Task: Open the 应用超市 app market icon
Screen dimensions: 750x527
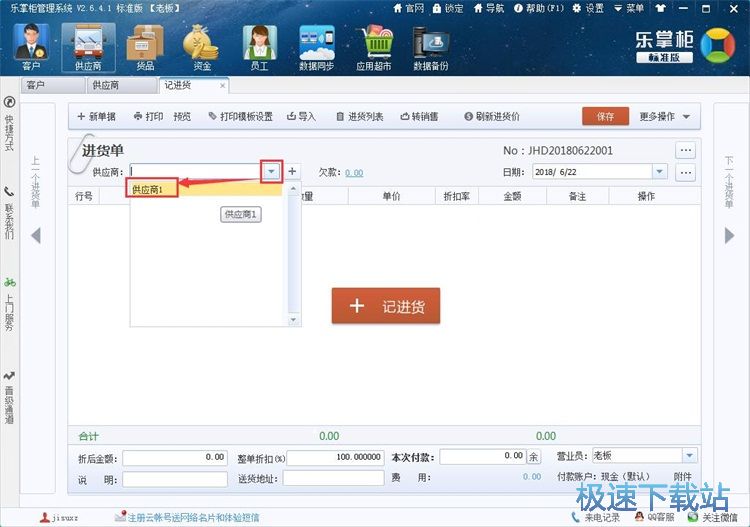Action: (x=374, y=47)
